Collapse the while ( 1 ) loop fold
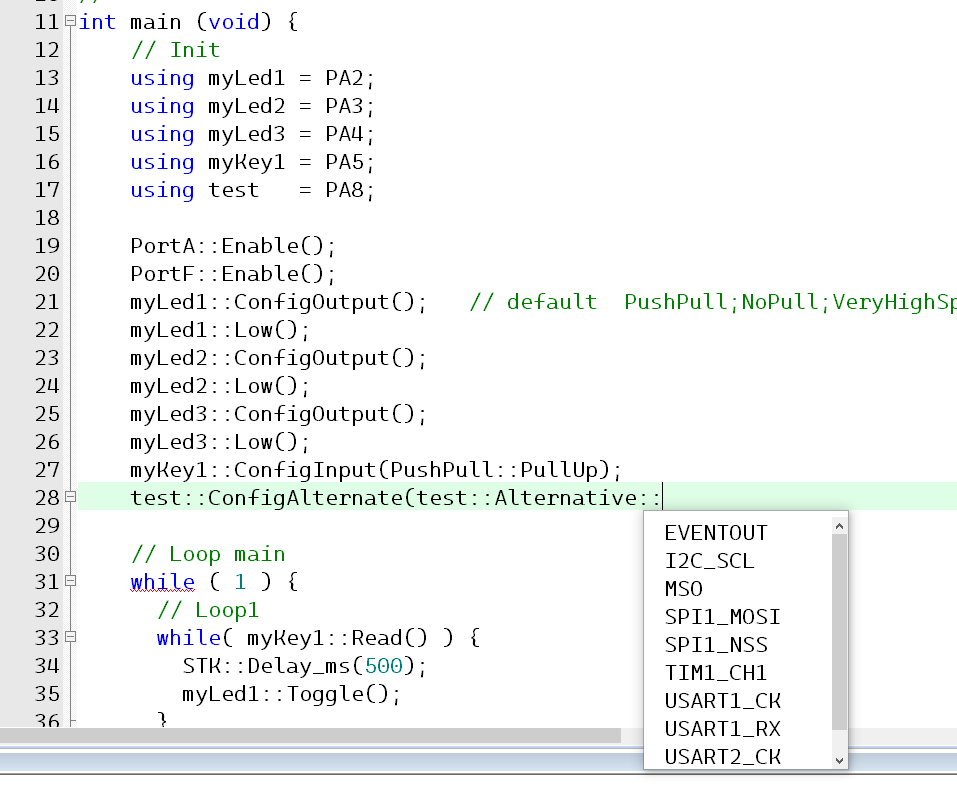This screenshot has width=957, height=808. pos(69,581)
